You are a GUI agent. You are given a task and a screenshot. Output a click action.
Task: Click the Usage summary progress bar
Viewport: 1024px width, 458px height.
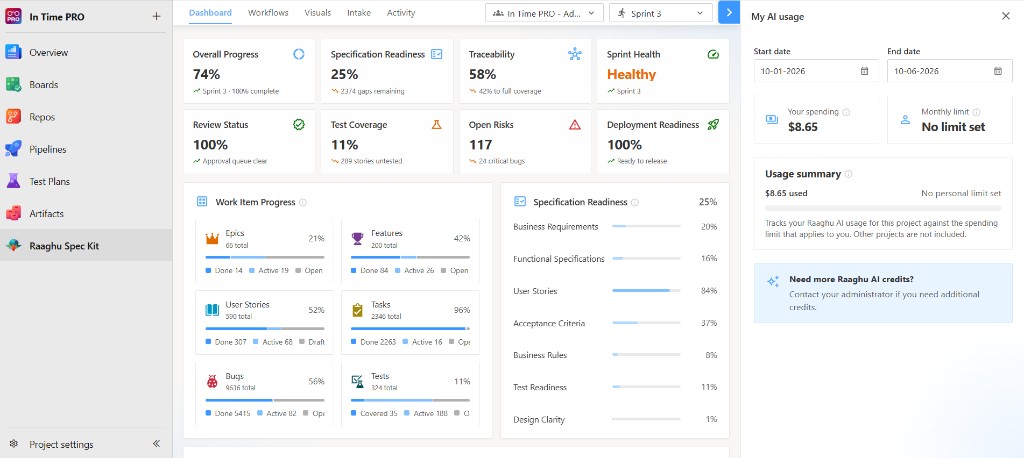(883, 208)
